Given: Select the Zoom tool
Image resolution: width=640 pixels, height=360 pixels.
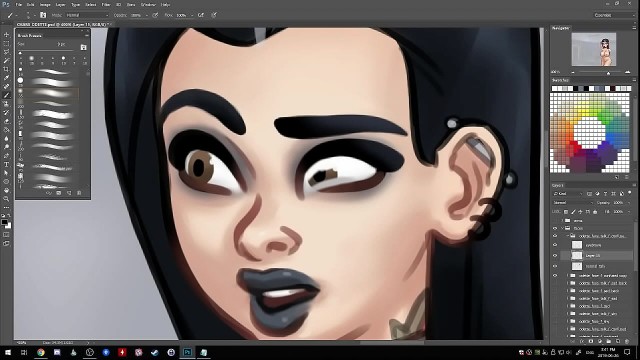Looking at the screenshot, I should 6,199.
